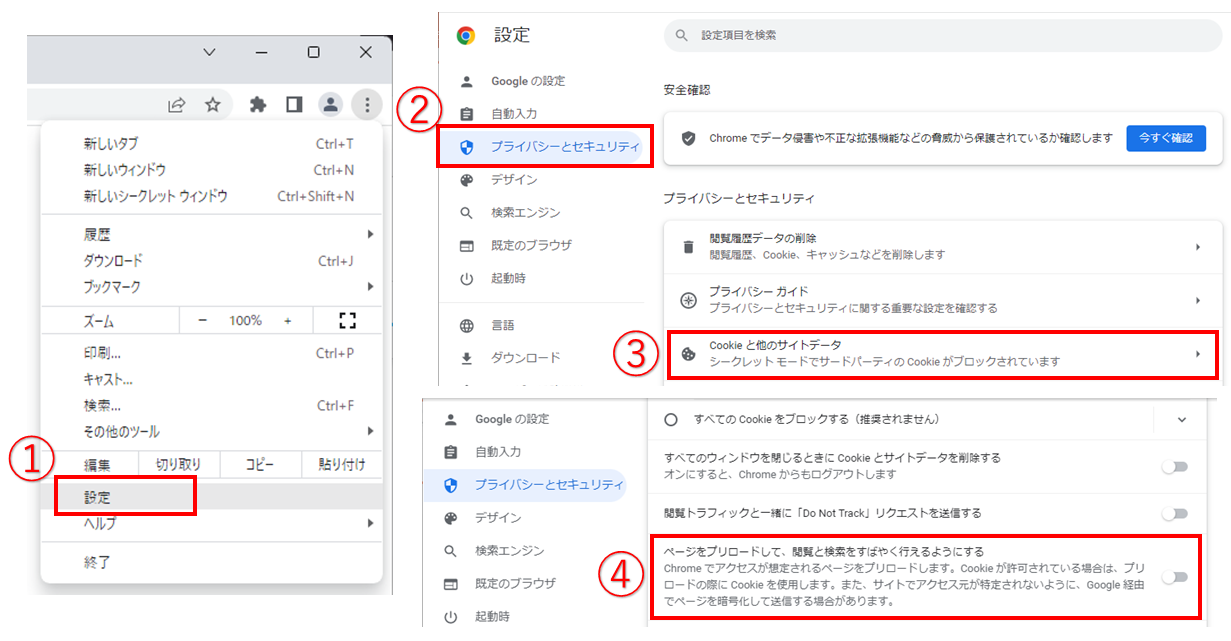Enable the page preload toggle
Viewport: 1231px width, 641px height.
pos(1173,577)
